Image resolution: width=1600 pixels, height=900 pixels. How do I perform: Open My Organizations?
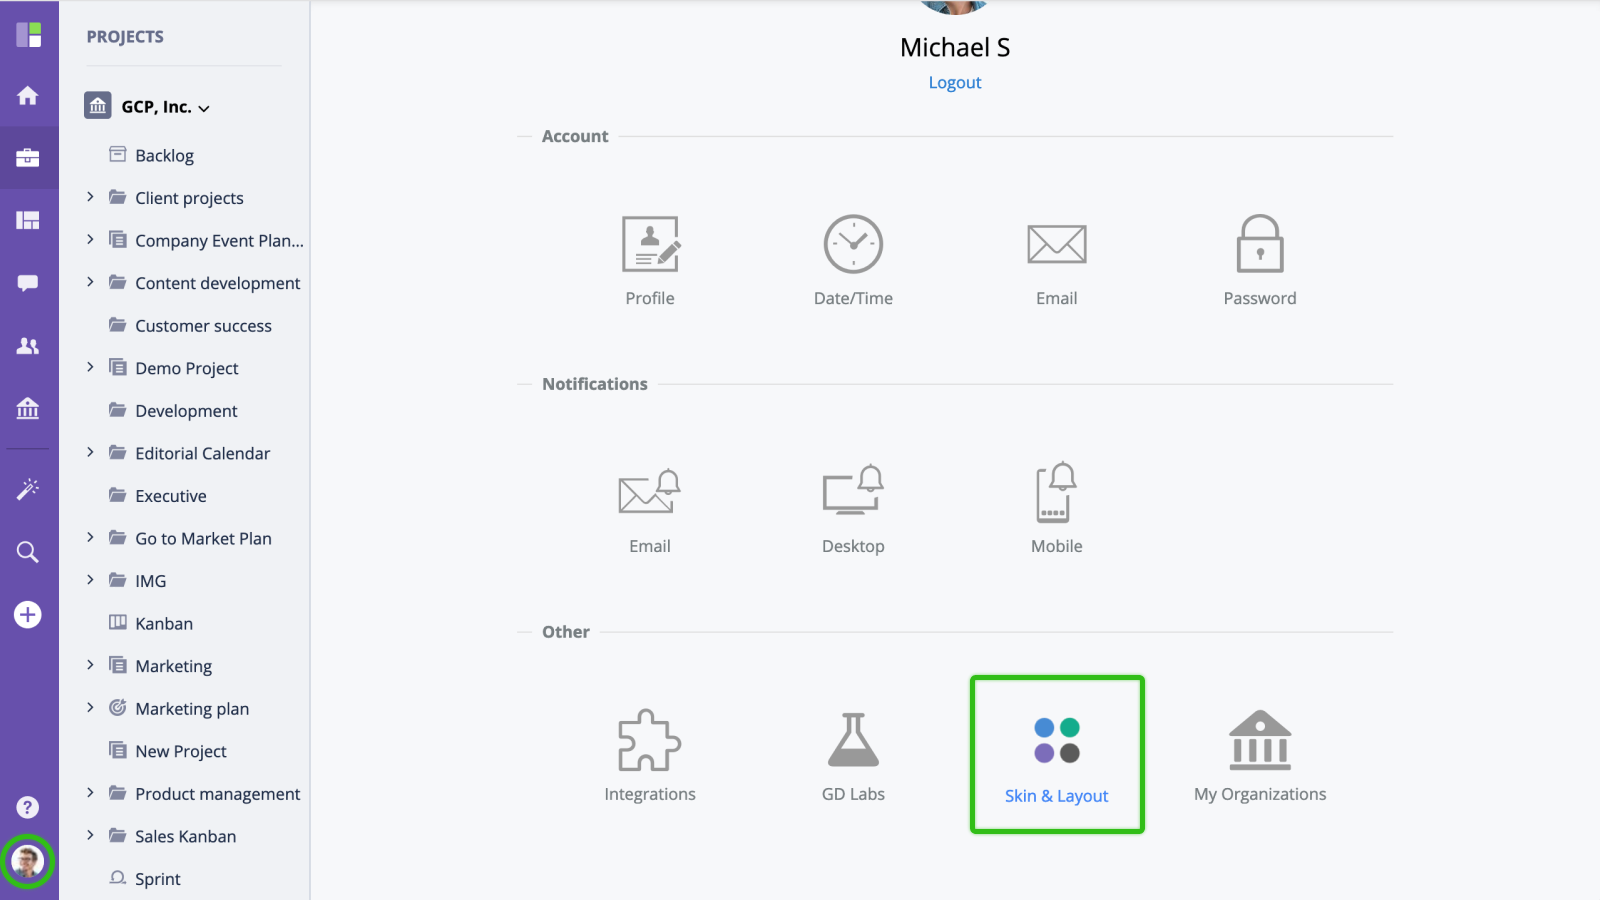point(1260,756)
